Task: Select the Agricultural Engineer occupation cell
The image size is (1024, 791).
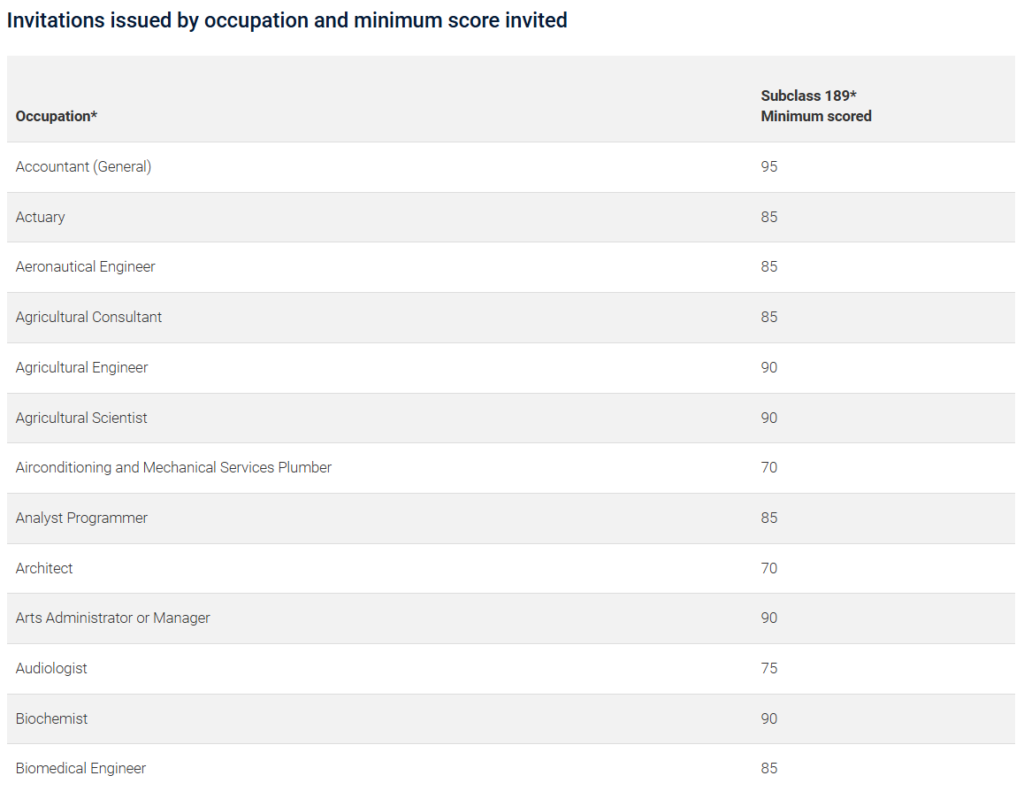Action: coord(82,367)
